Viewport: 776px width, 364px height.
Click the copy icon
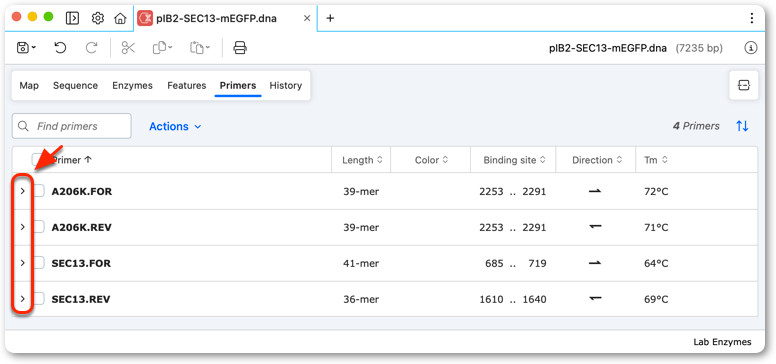click(x=159, y=48)
